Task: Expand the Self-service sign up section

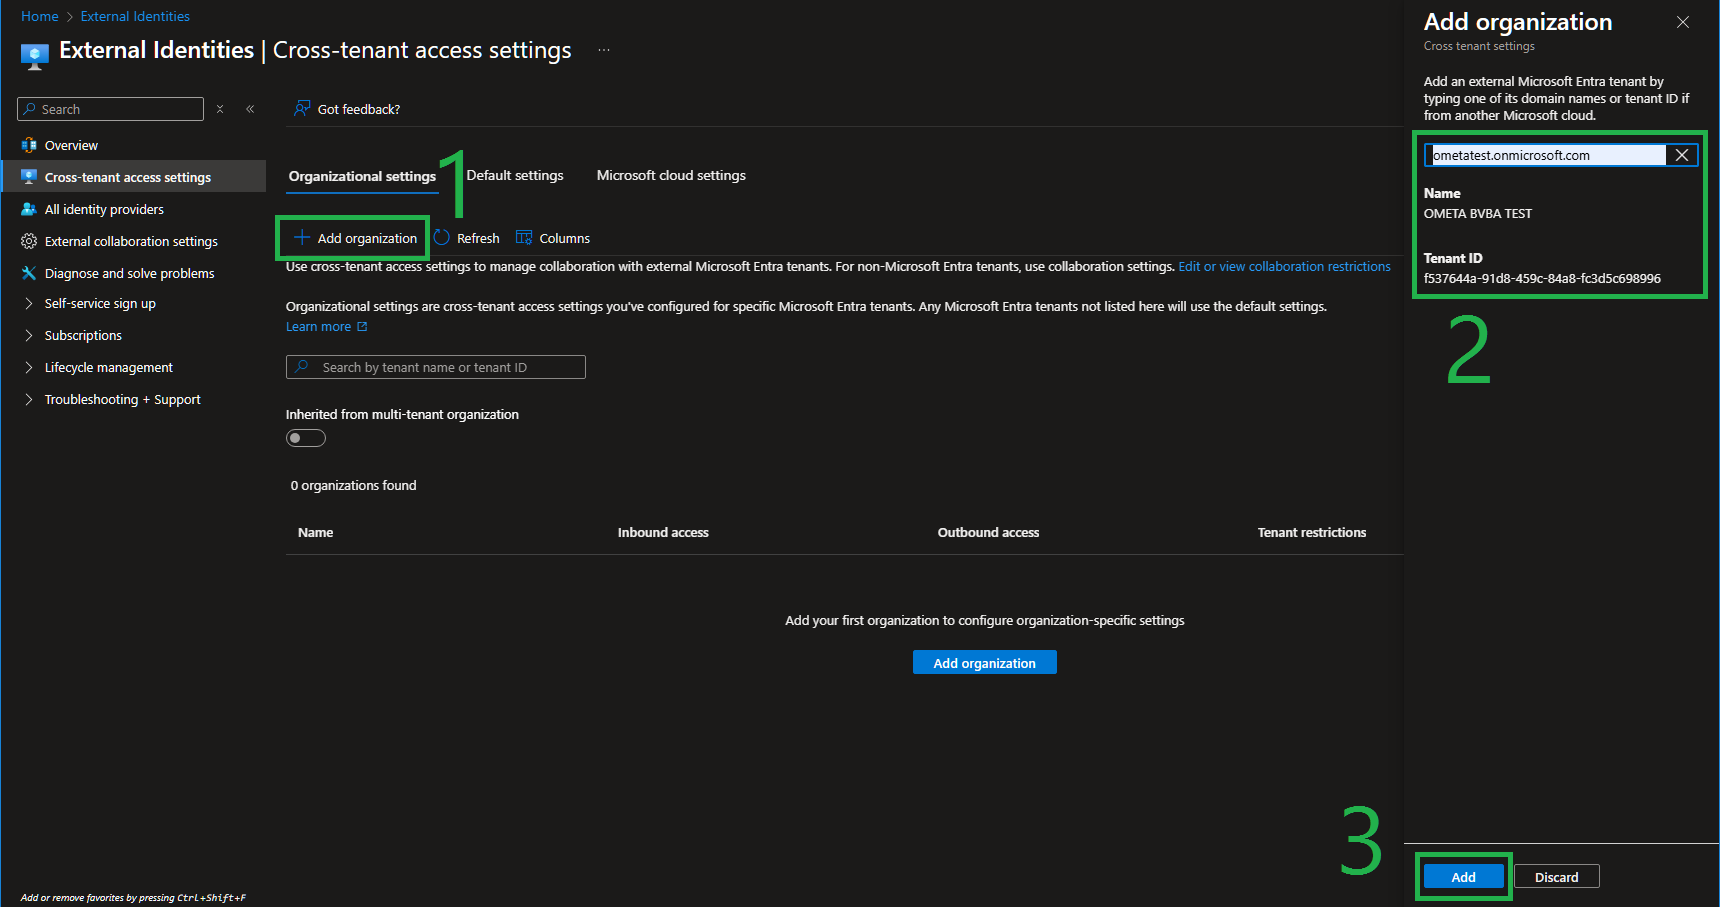Action: 100,303
